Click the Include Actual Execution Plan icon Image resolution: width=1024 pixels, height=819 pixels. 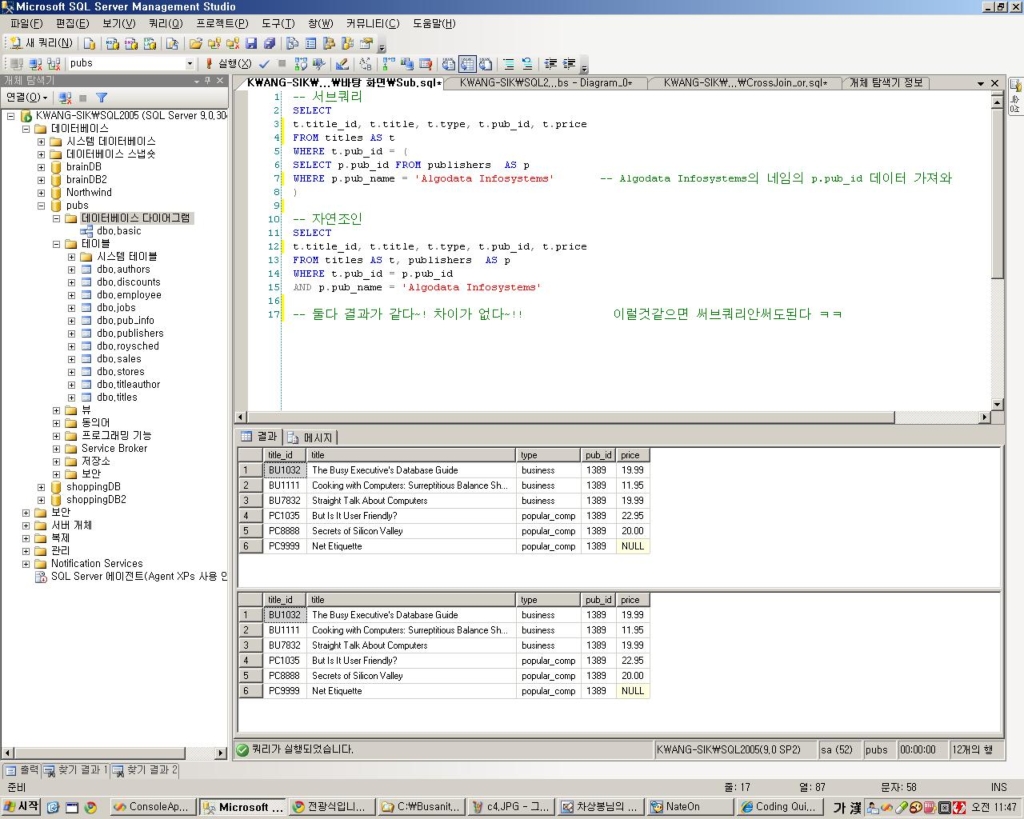tap(389, 63)
